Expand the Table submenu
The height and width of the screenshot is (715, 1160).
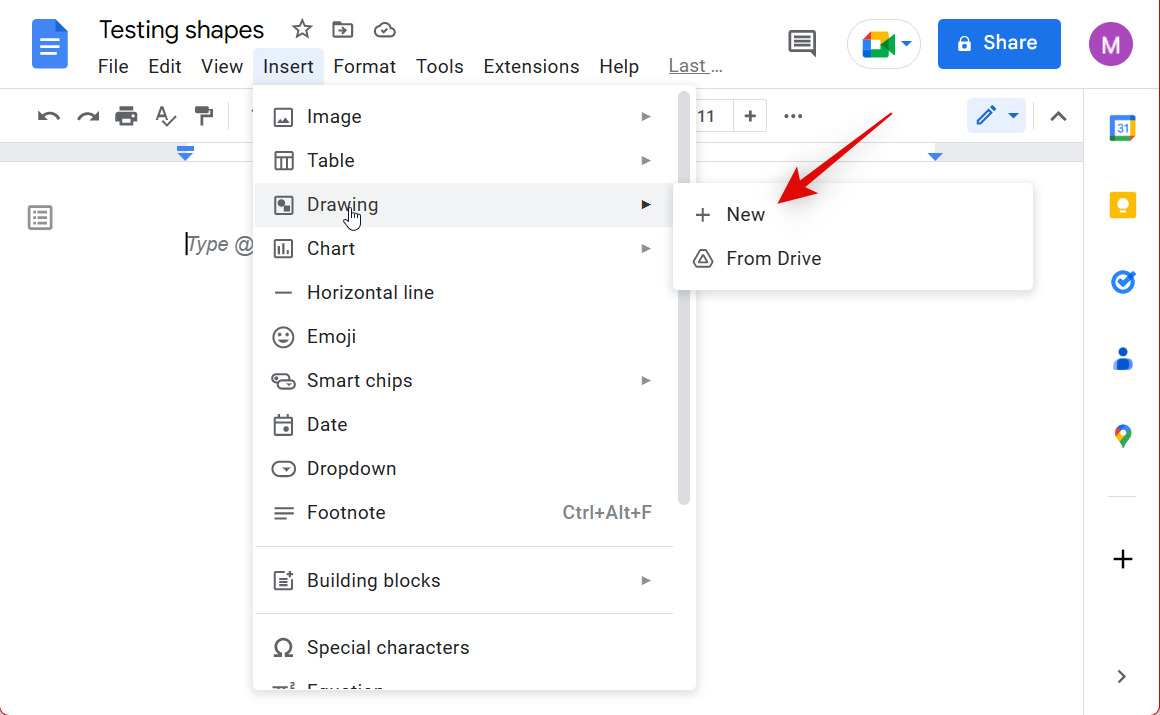click(x=464, y=161)
